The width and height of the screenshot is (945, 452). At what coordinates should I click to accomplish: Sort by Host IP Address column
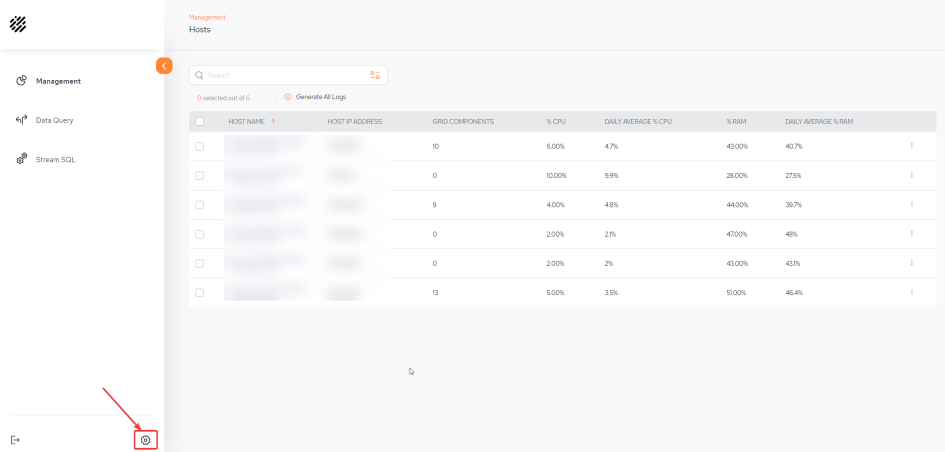click(355, 122)
